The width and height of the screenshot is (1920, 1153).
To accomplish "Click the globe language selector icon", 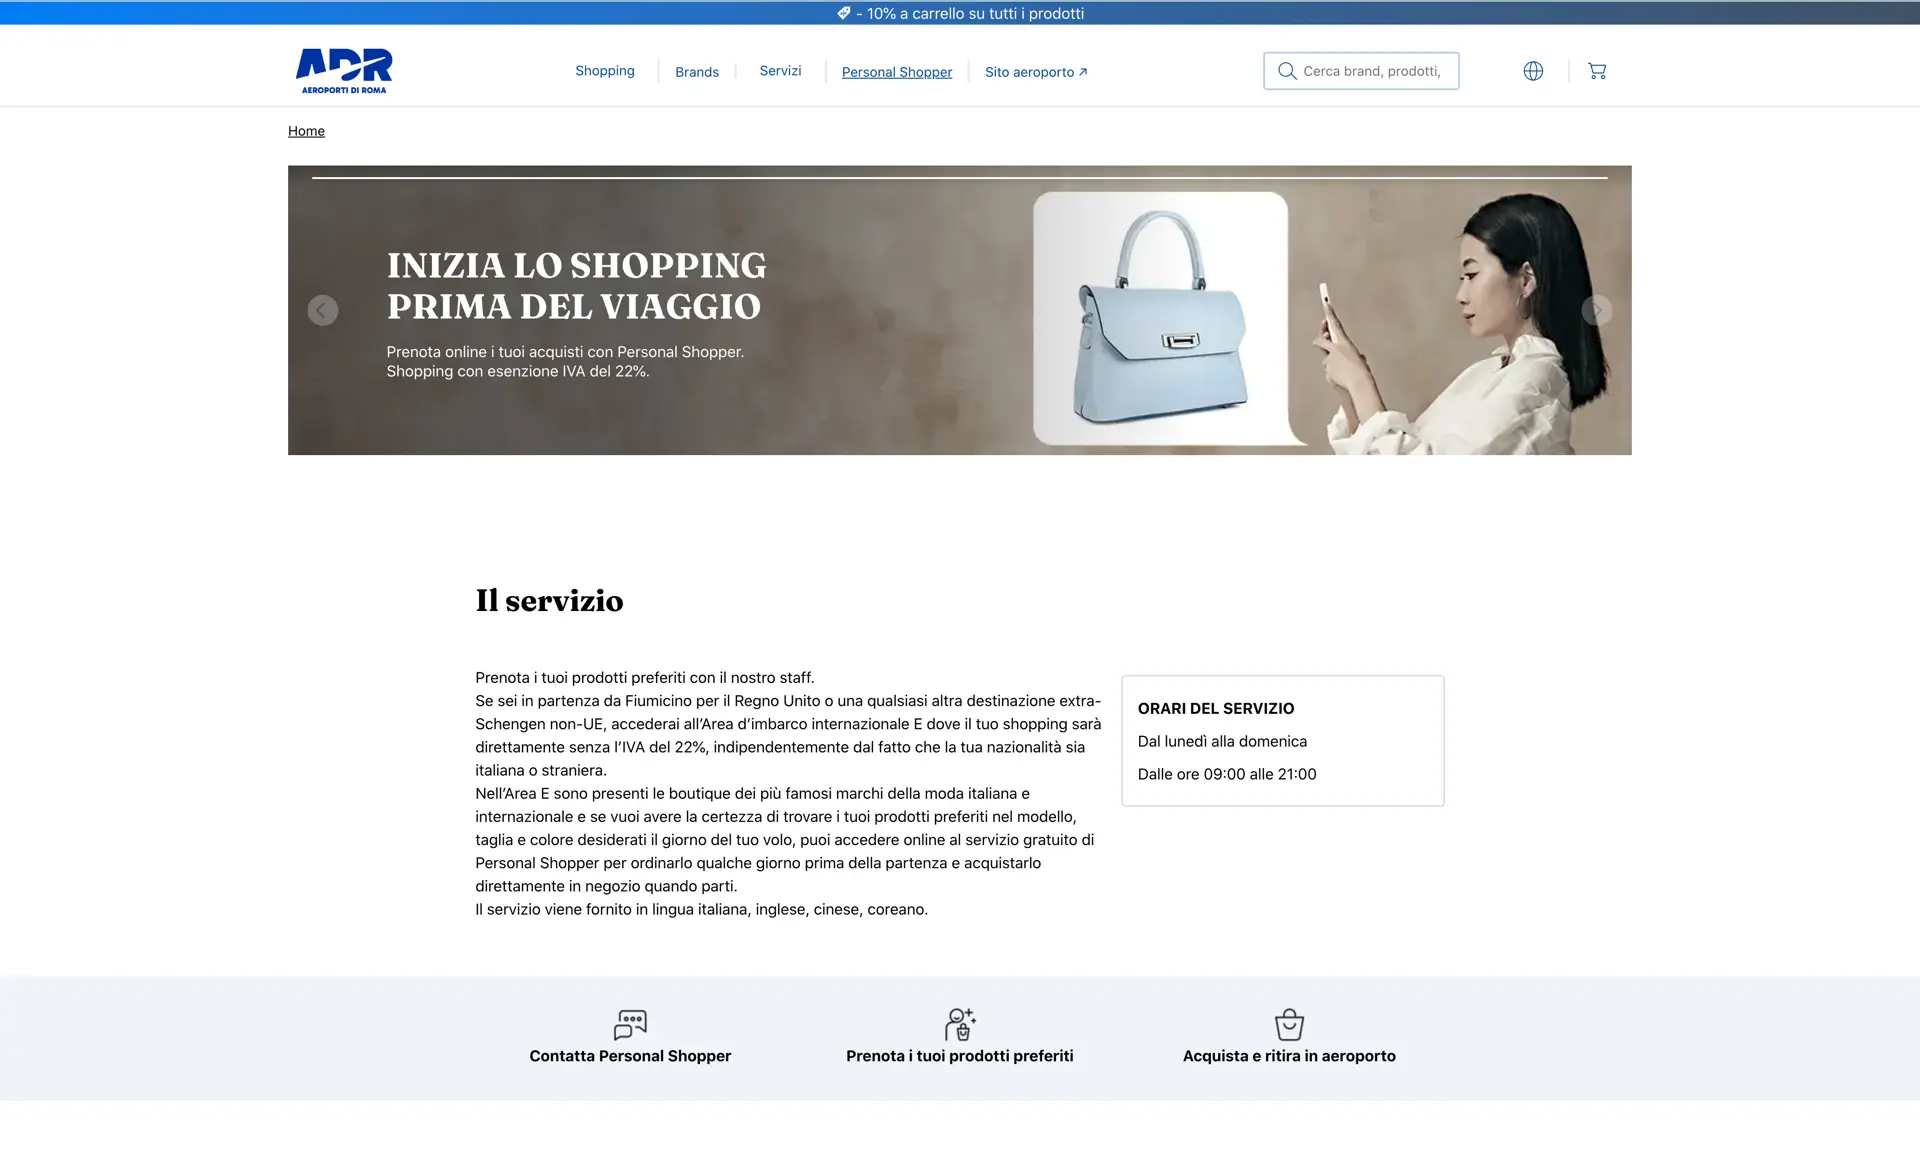I will [x=1533, y=71].
